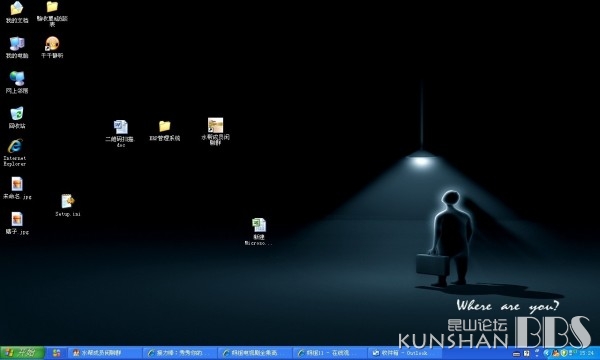Select the 千千静听 music player shortcut

(52, 47)
